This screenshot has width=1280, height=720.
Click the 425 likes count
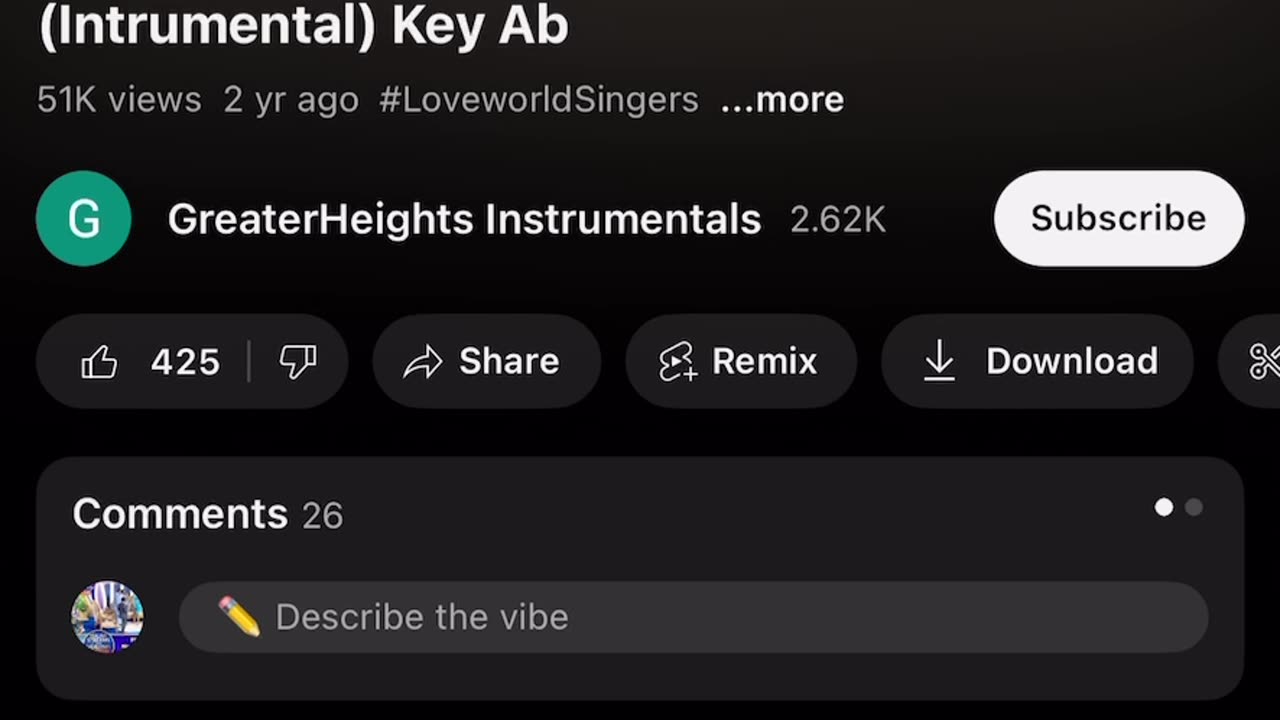coord(185,362)
